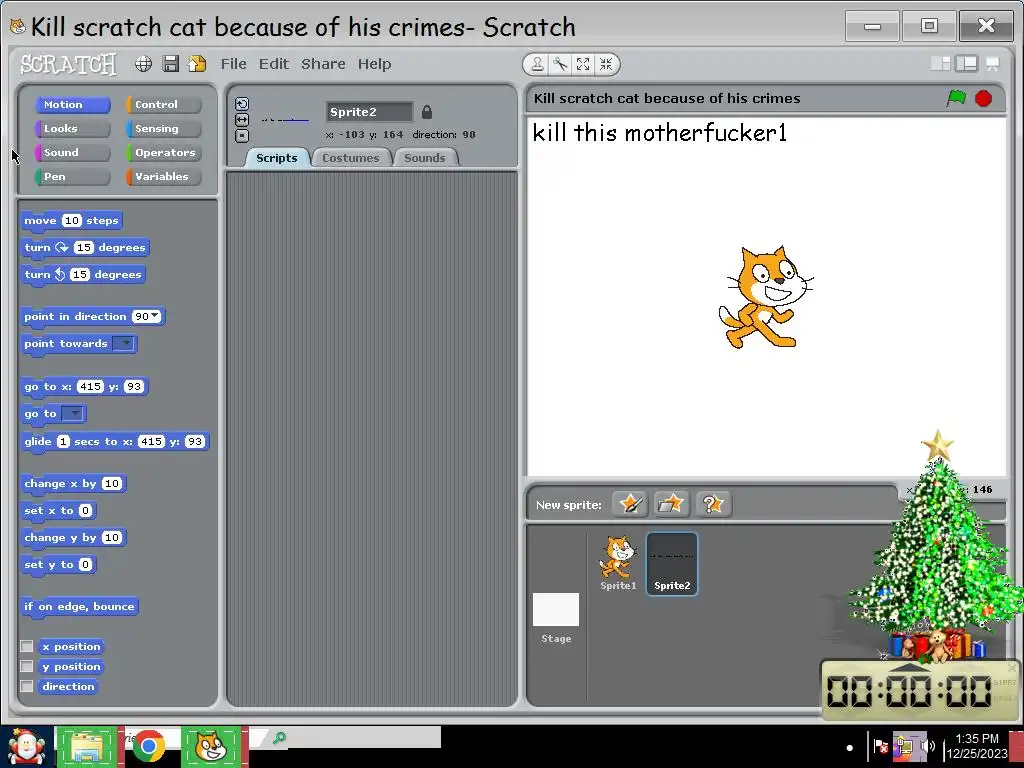
Task: Click the Action Center flag tray icon
Action: click(881, 746)
